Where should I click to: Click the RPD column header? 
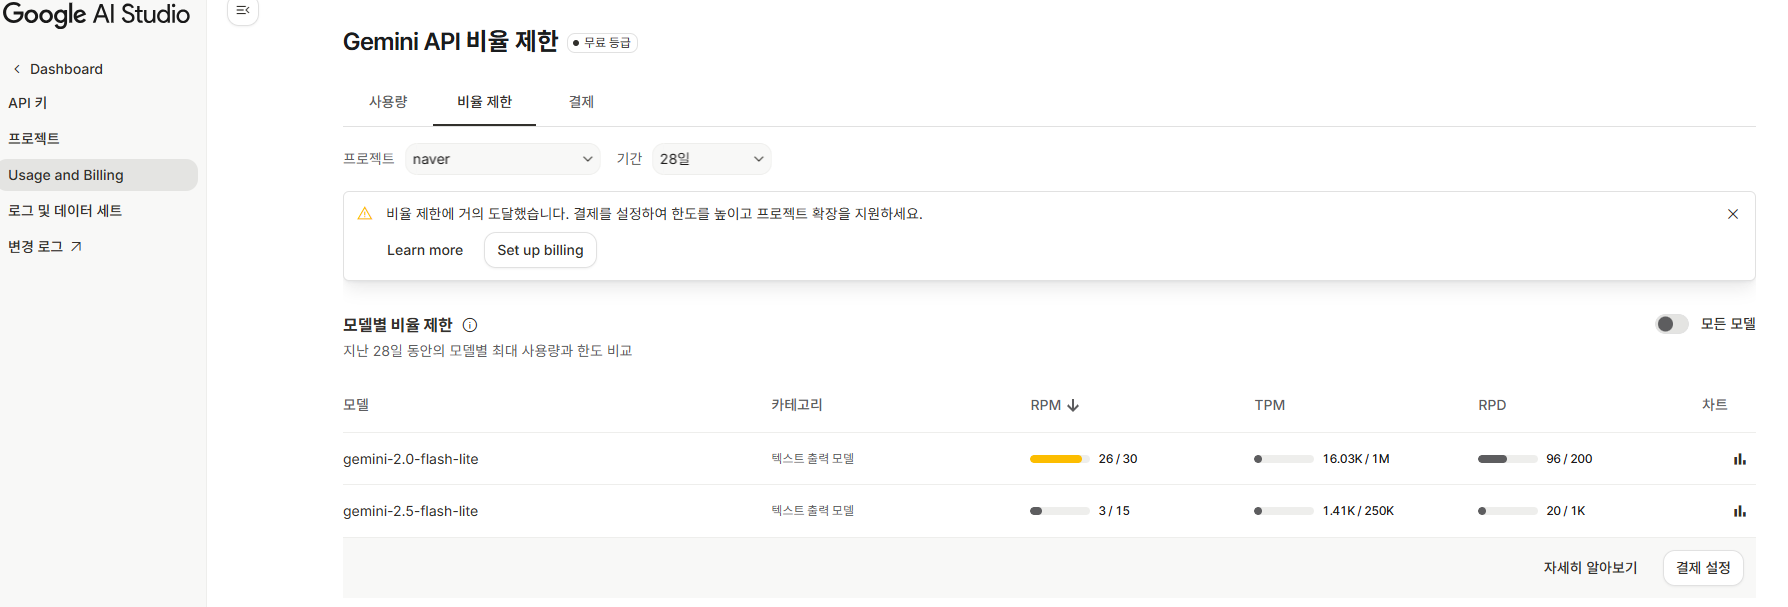click(x=1492, y=405)
